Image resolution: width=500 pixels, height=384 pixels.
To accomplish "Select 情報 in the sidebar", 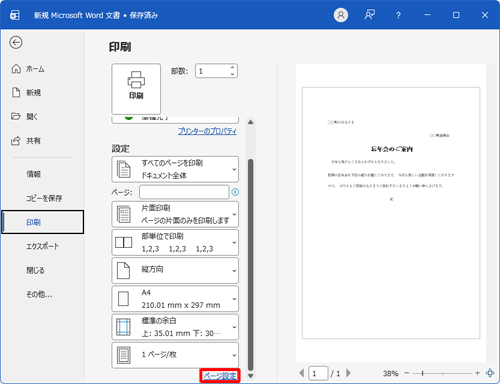I will pos(42,174).
